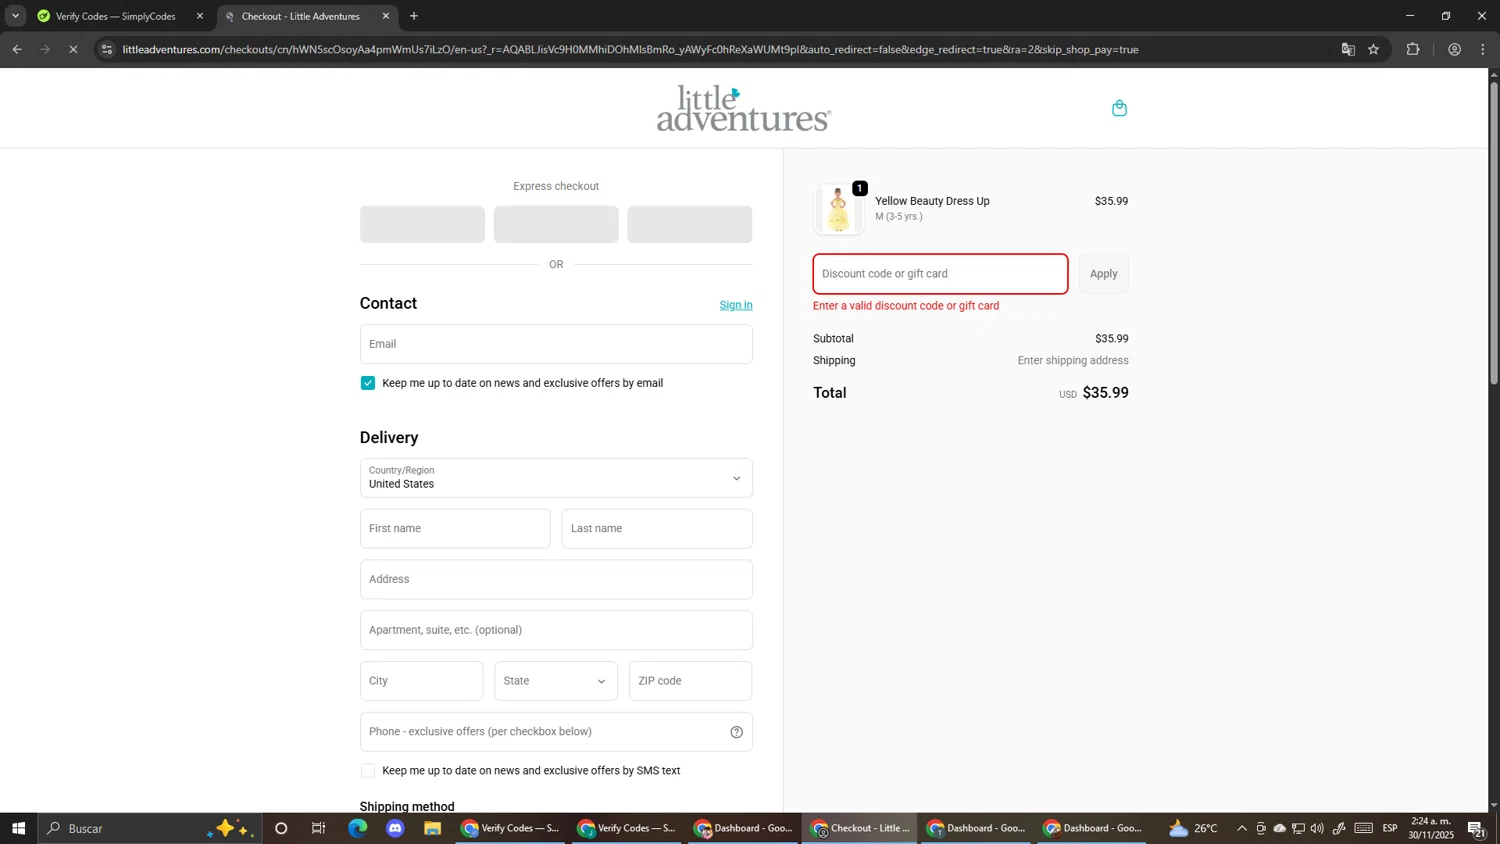Screen dimensions: 1500x844
Task: Go back to the previous page
Action: (17, 49)
